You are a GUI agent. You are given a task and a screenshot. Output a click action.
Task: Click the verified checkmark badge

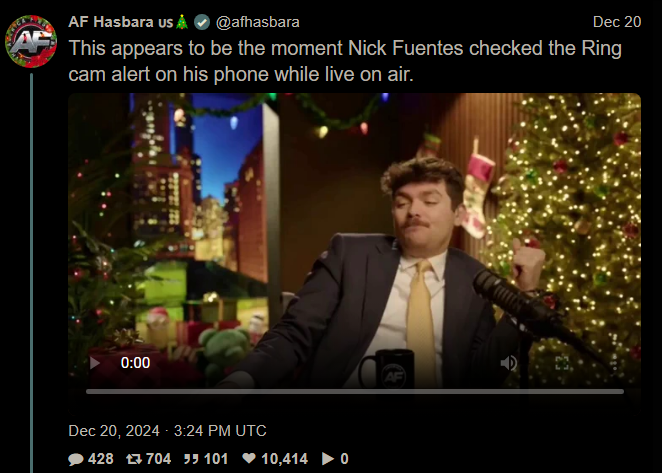click(x=202, y=22)
